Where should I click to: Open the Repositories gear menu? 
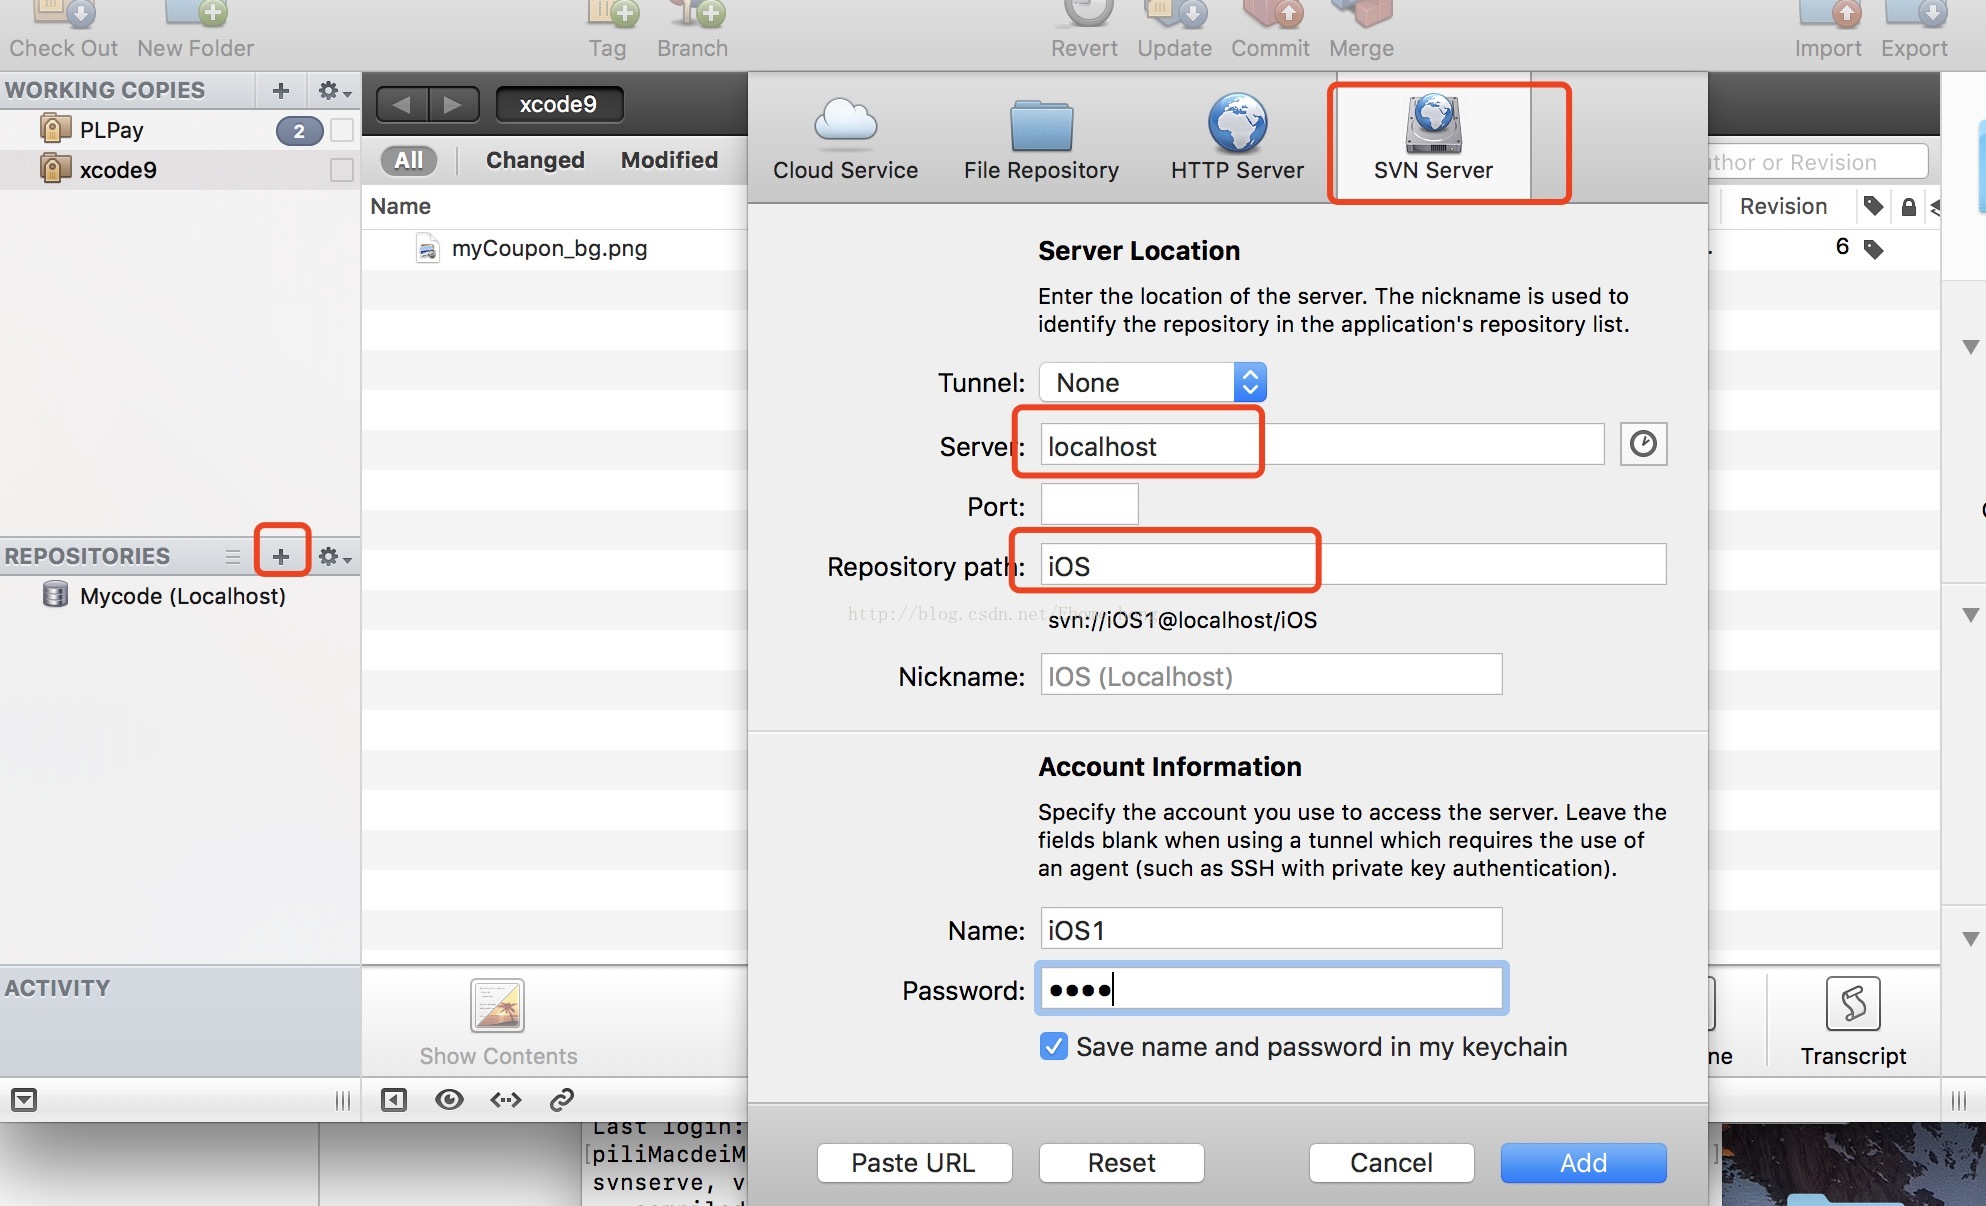[334, 556]
